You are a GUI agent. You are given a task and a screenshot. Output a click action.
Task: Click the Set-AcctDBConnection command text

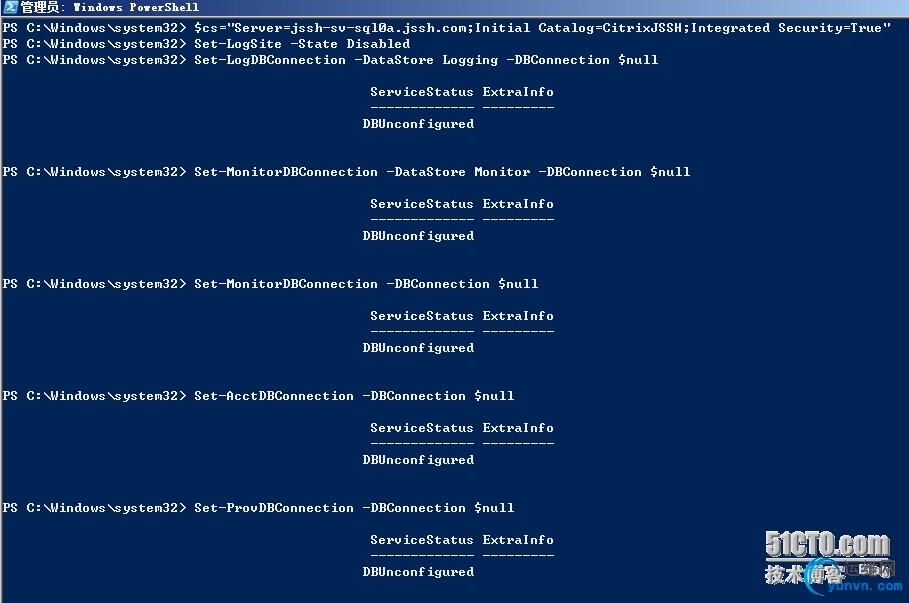coord(274,396)
